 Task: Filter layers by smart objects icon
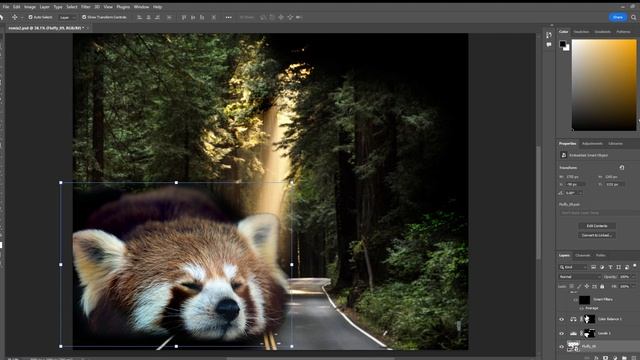pyautogui.click(x=627, y=267)
